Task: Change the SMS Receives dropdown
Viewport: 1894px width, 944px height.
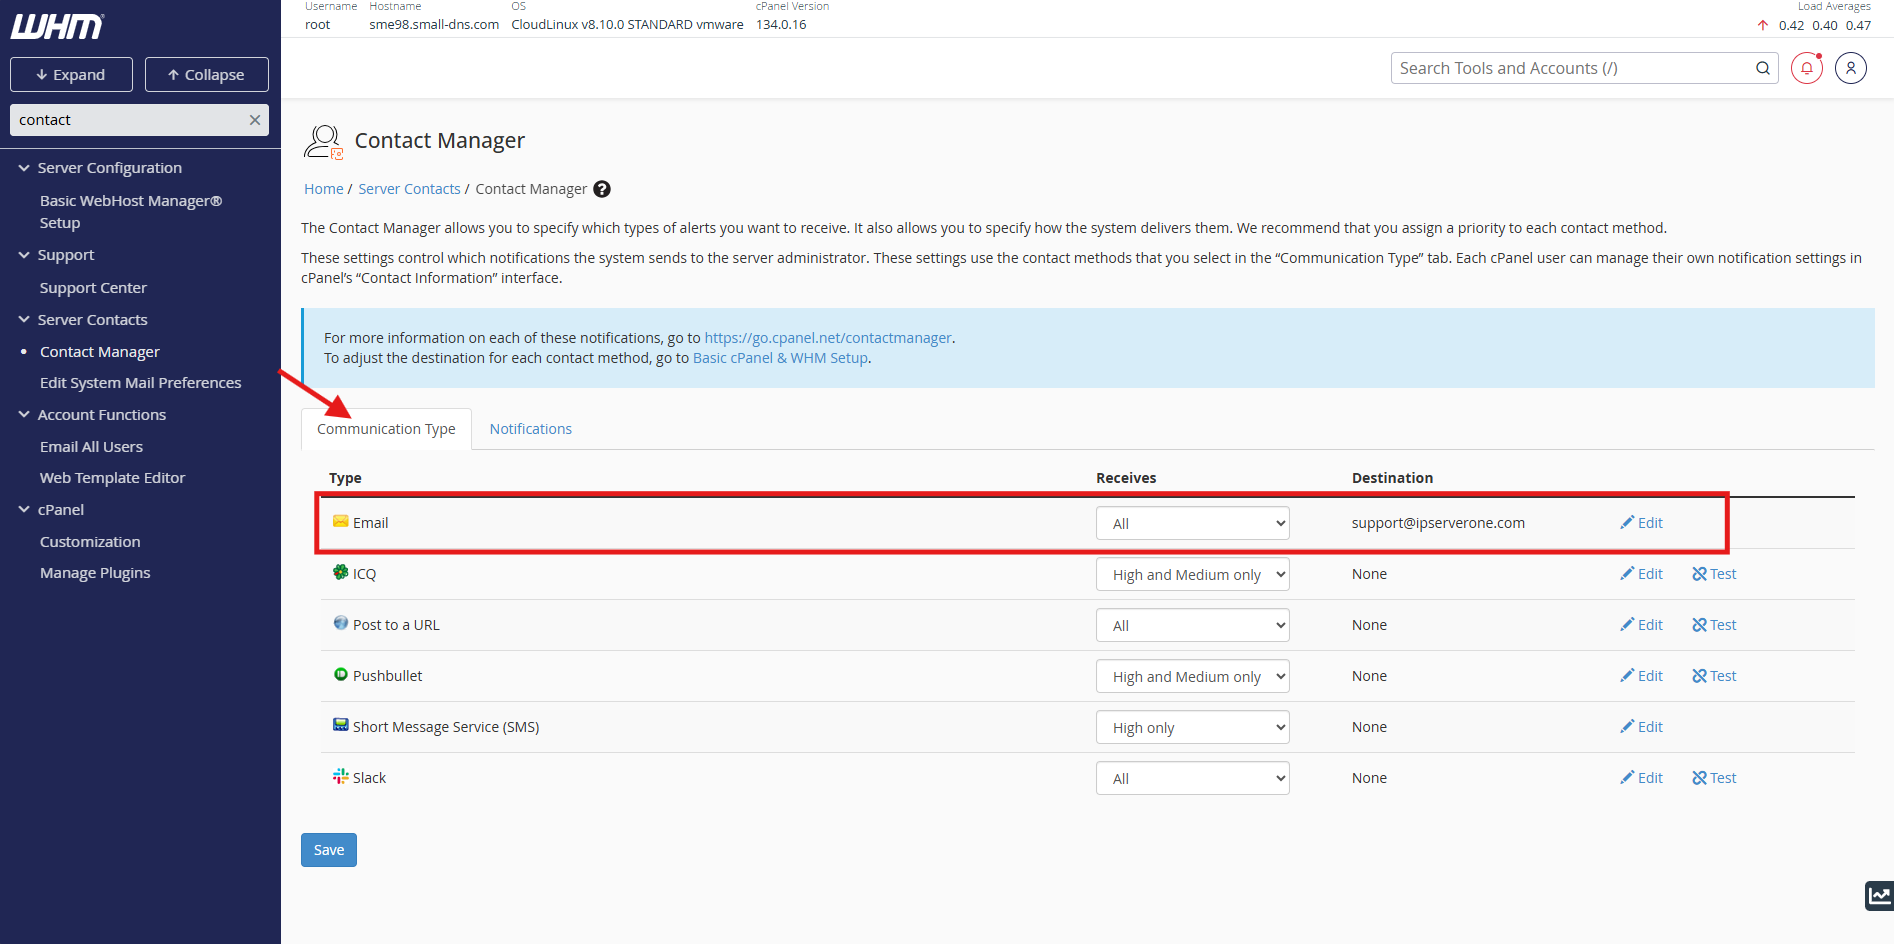Action: coord(1192,728)
